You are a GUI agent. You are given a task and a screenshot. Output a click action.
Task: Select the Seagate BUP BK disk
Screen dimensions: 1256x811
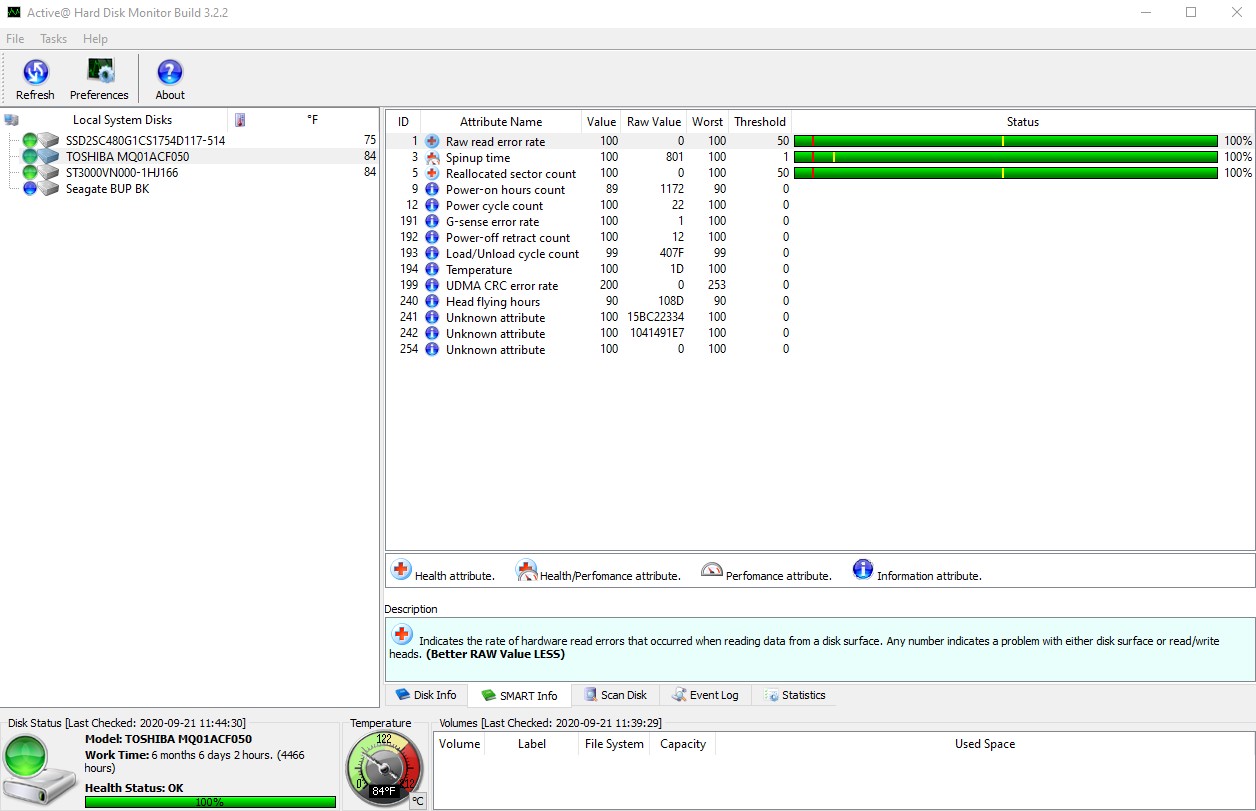(x=107, y=189)
